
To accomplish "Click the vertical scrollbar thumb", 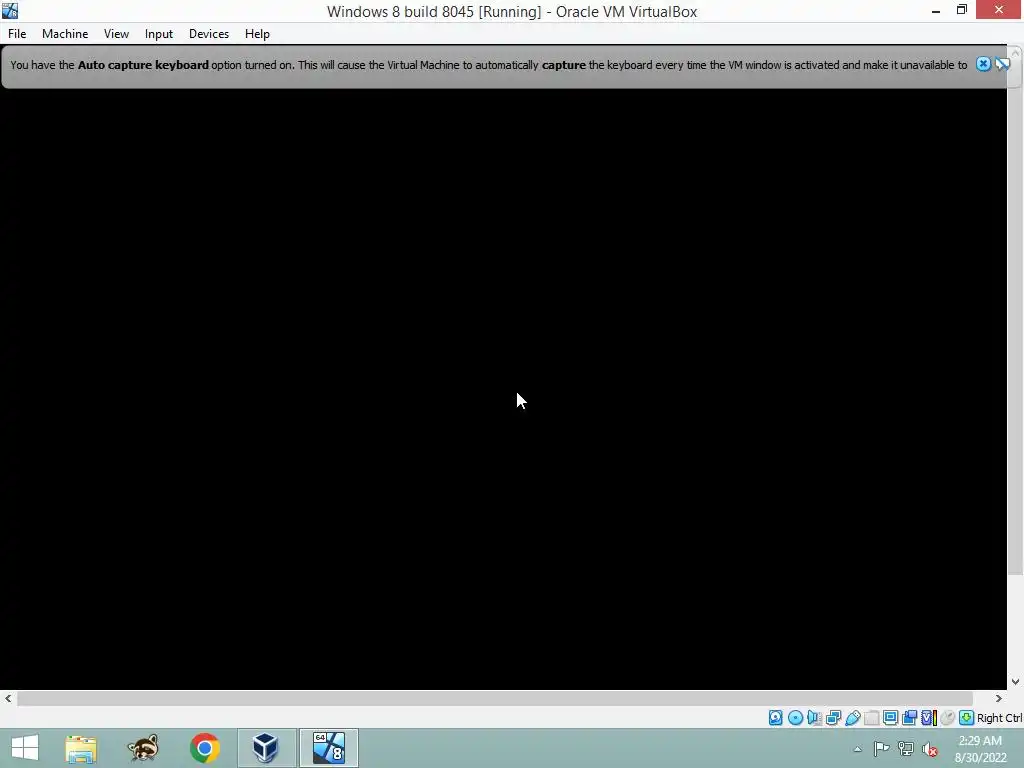I will (x=1016, y=318).
